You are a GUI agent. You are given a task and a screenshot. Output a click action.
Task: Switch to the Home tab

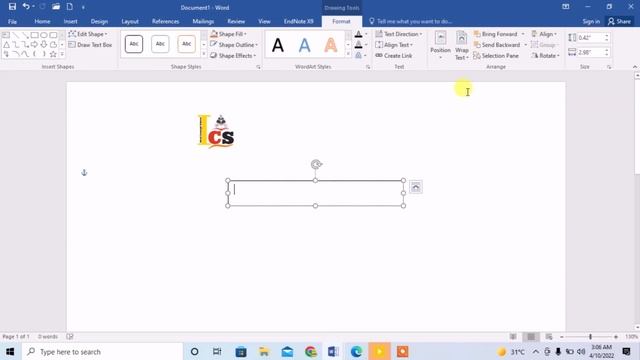[42, 22]
